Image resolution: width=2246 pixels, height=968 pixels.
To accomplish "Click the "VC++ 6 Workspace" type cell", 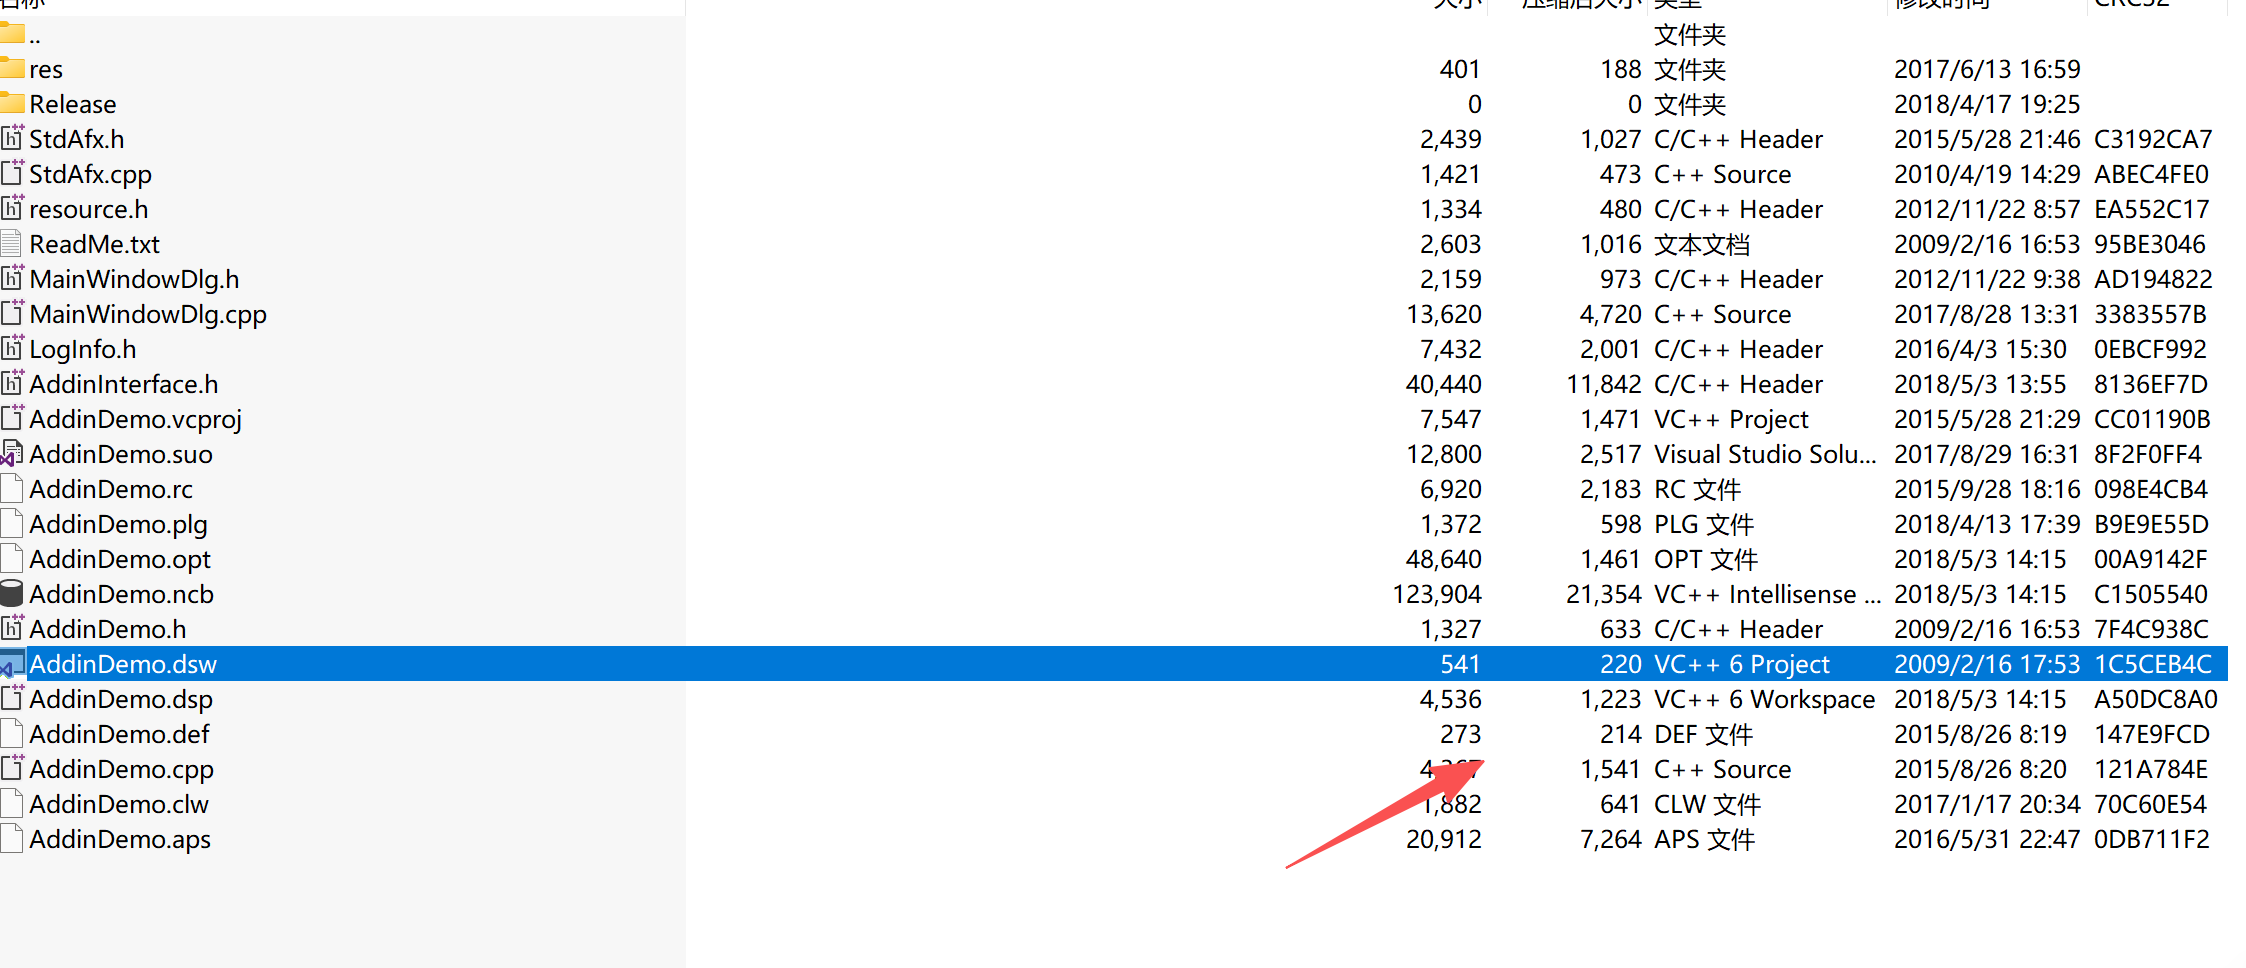I will 1764,699.
